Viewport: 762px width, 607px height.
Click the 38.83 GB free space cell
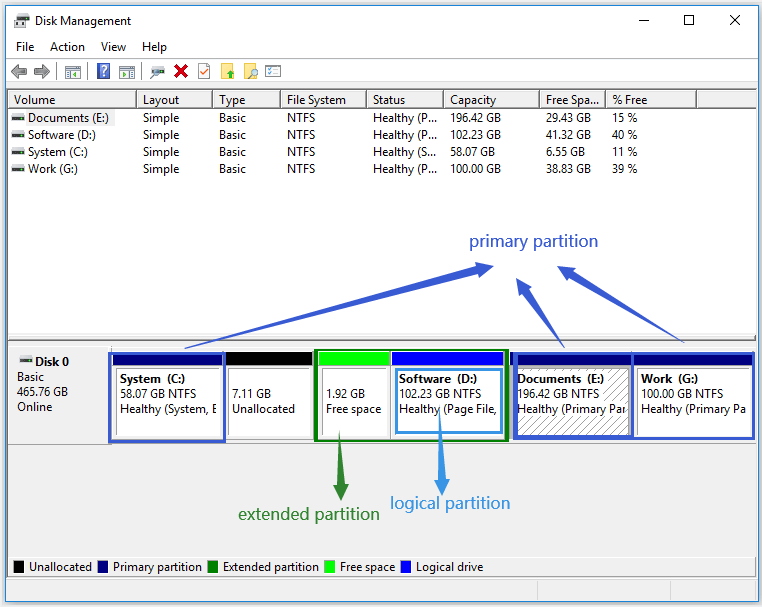pos(568,169)
